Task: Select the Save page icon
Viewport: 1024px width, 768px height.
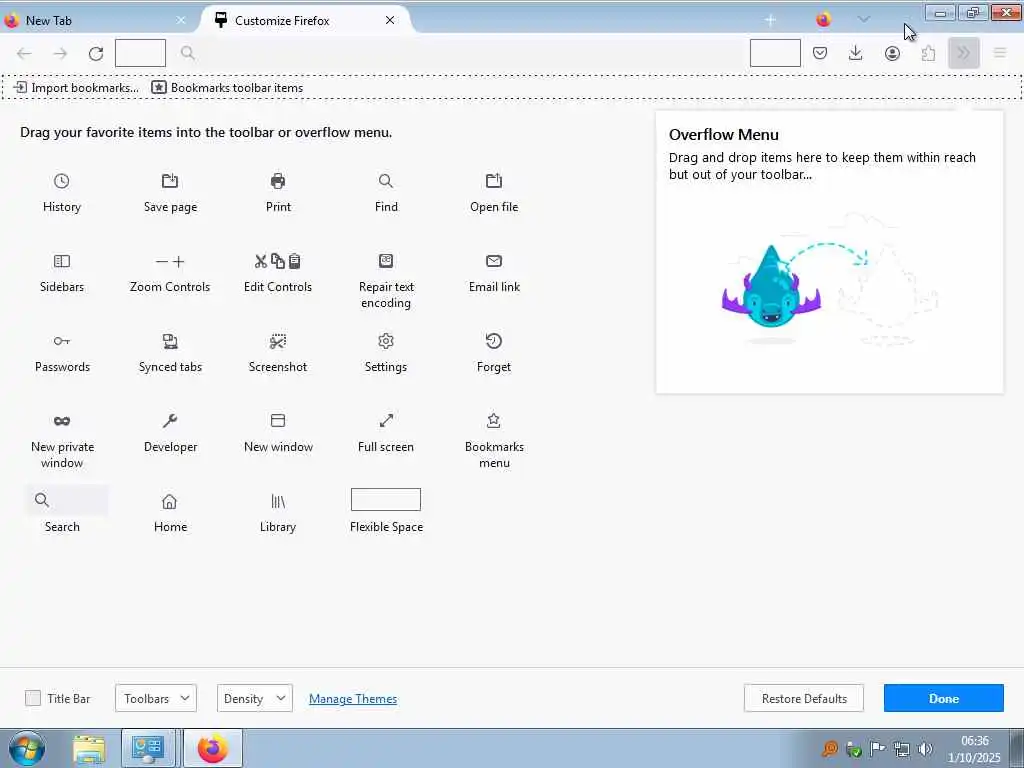Action: 170,181
